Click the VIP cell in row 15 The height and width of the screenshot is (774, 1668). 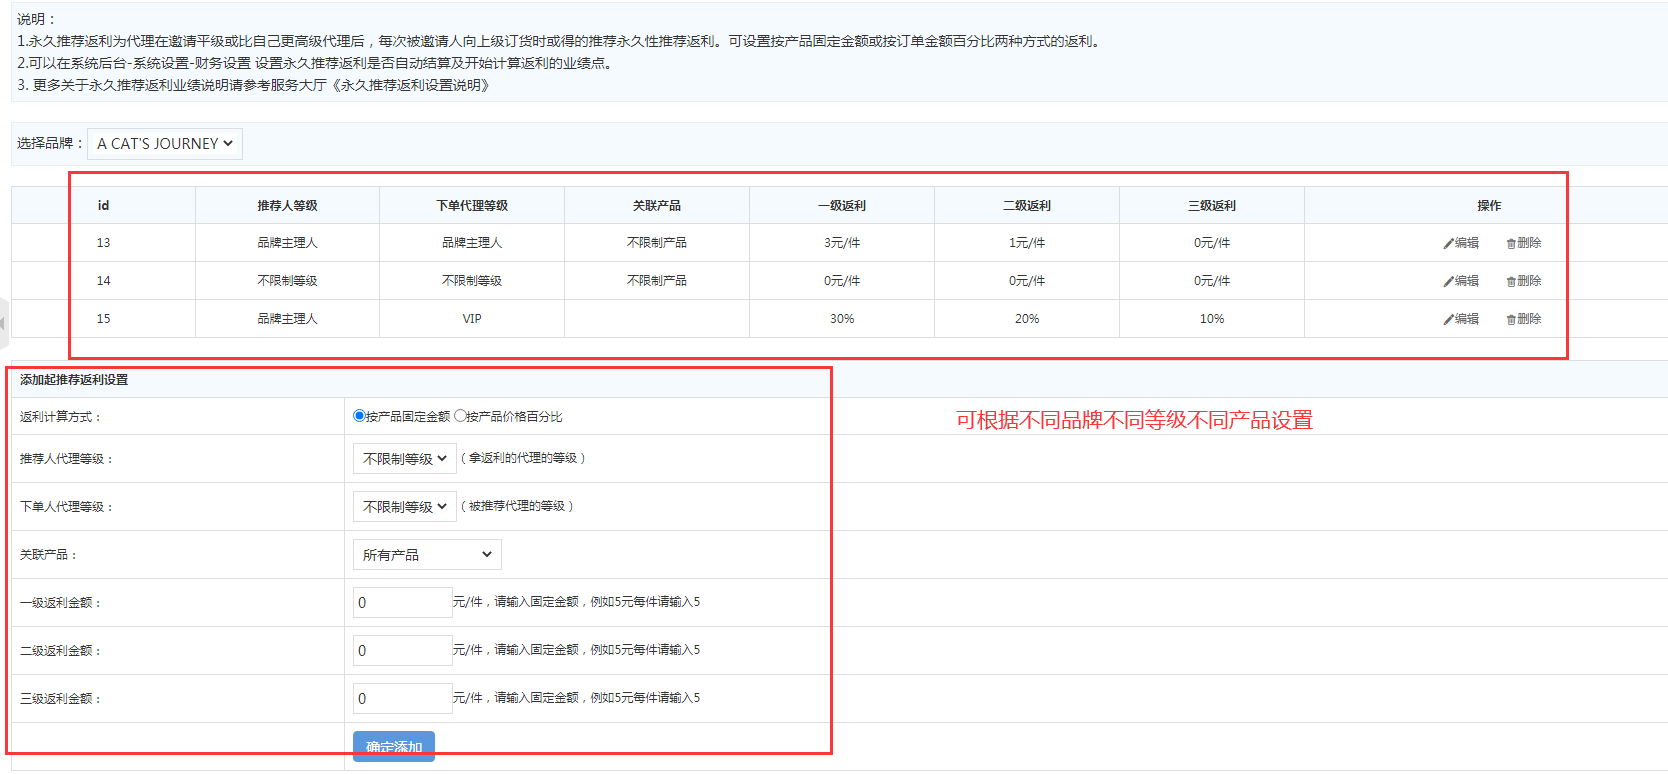[472, 319]
